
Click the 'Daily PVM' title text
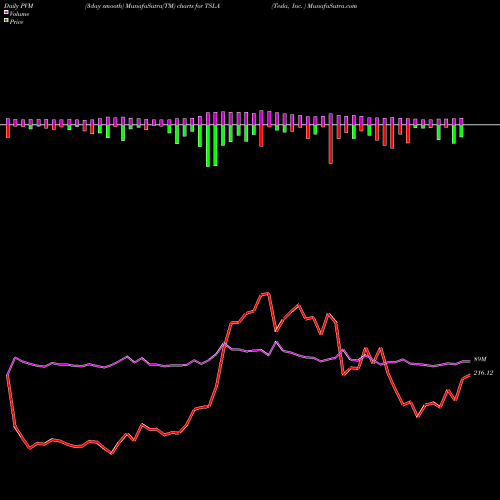coord(19,6)
